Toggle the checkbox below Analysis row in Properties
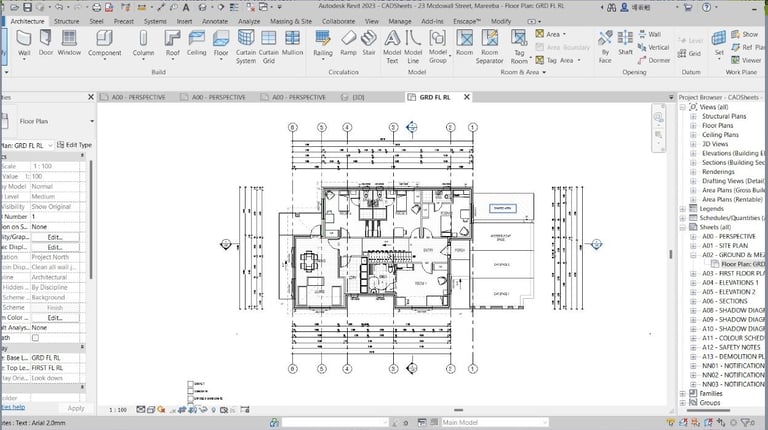The height and width of the screenshot is (430, 768). point(35,338)
